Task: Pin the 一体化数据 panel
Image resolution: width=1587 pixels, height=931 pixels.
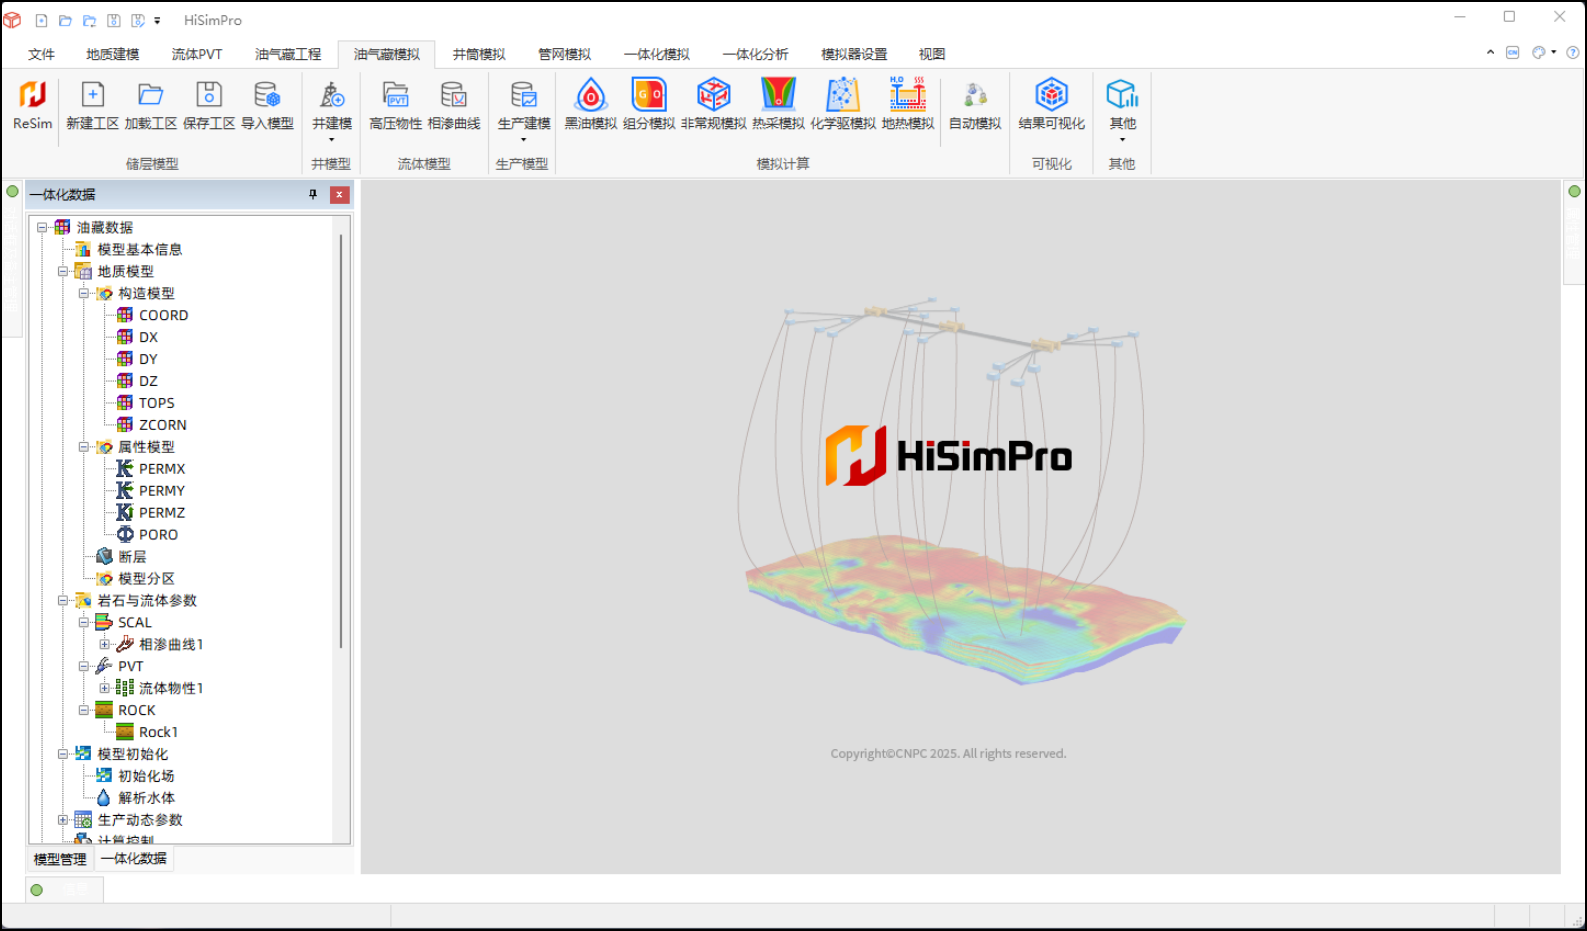Action: [313, 195]
